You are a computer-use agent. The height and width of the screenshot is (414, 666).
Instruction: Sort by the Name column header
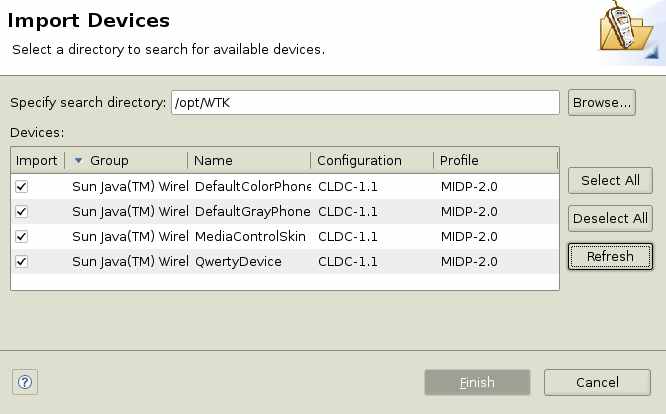pos(248,161)
